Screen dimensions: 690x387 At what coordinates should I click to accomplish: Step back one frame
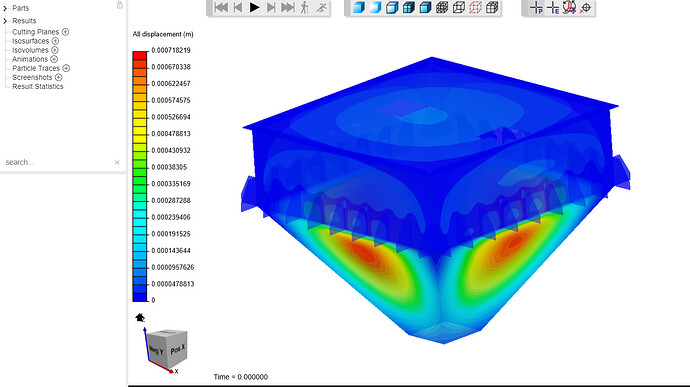click(x=238, y=7)
